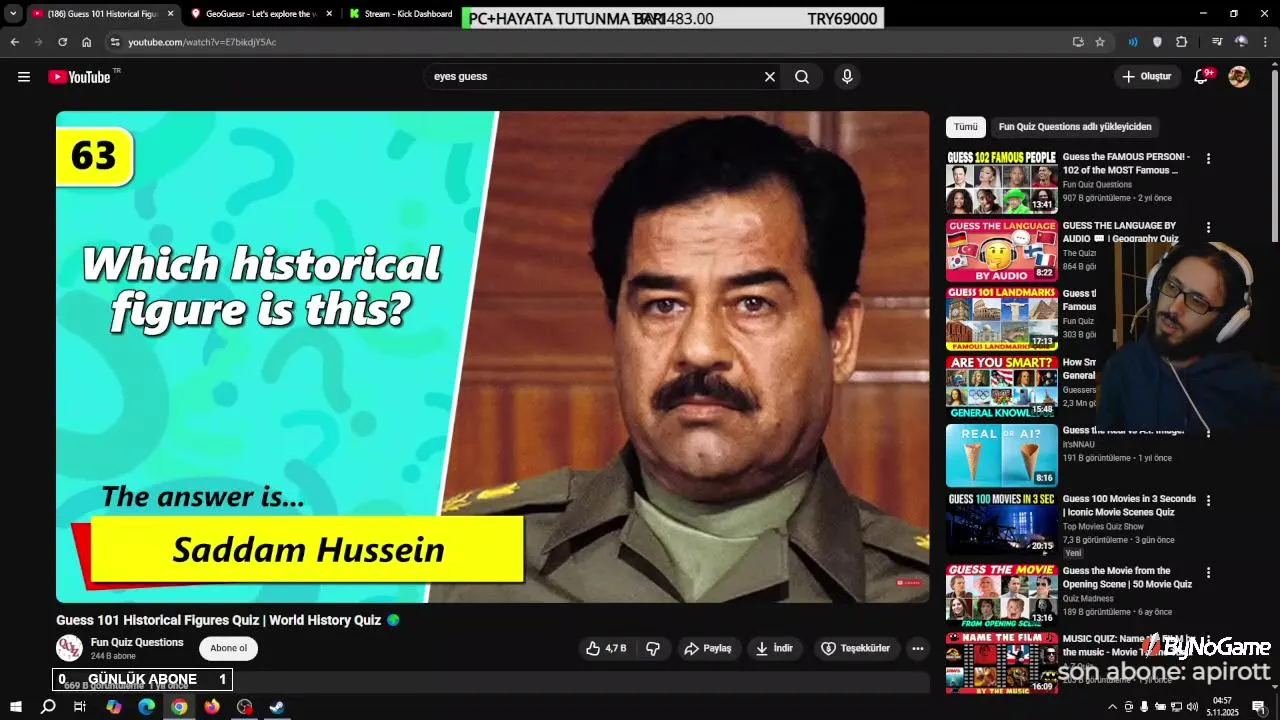Open Task View on the taskbar
Viewport: 1280px width, 720px height.
pyautogui.click(x=80, y=707)
